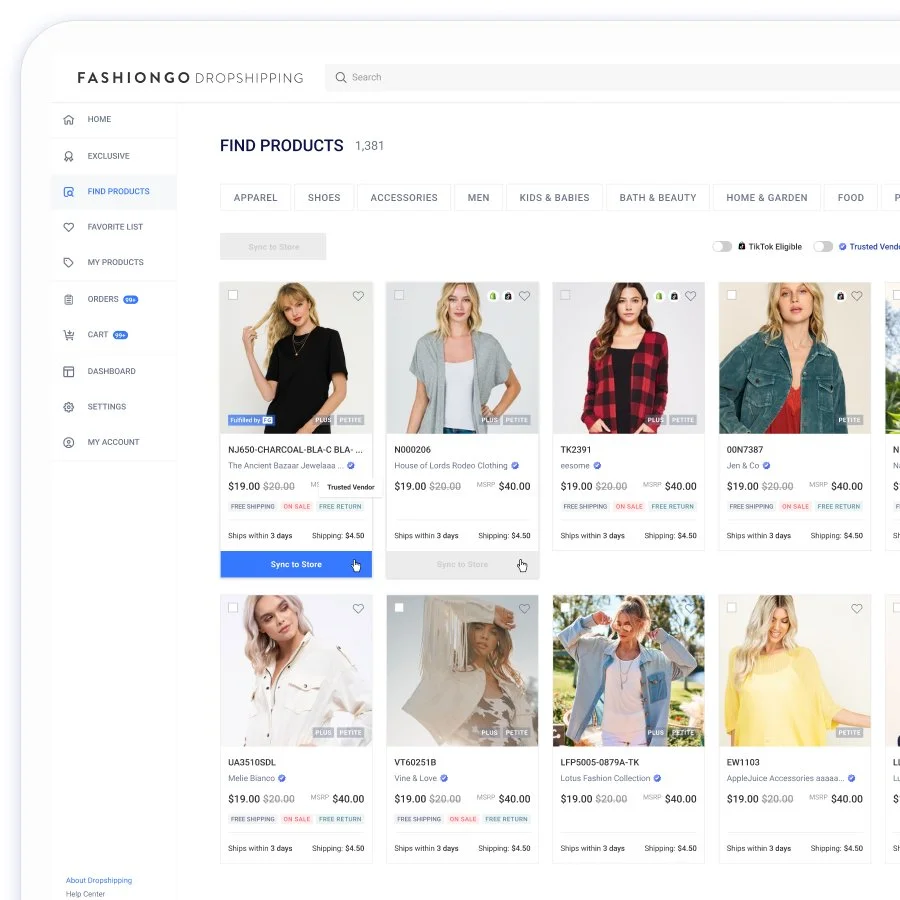Click the search magnifier icon

coord(341,77)
